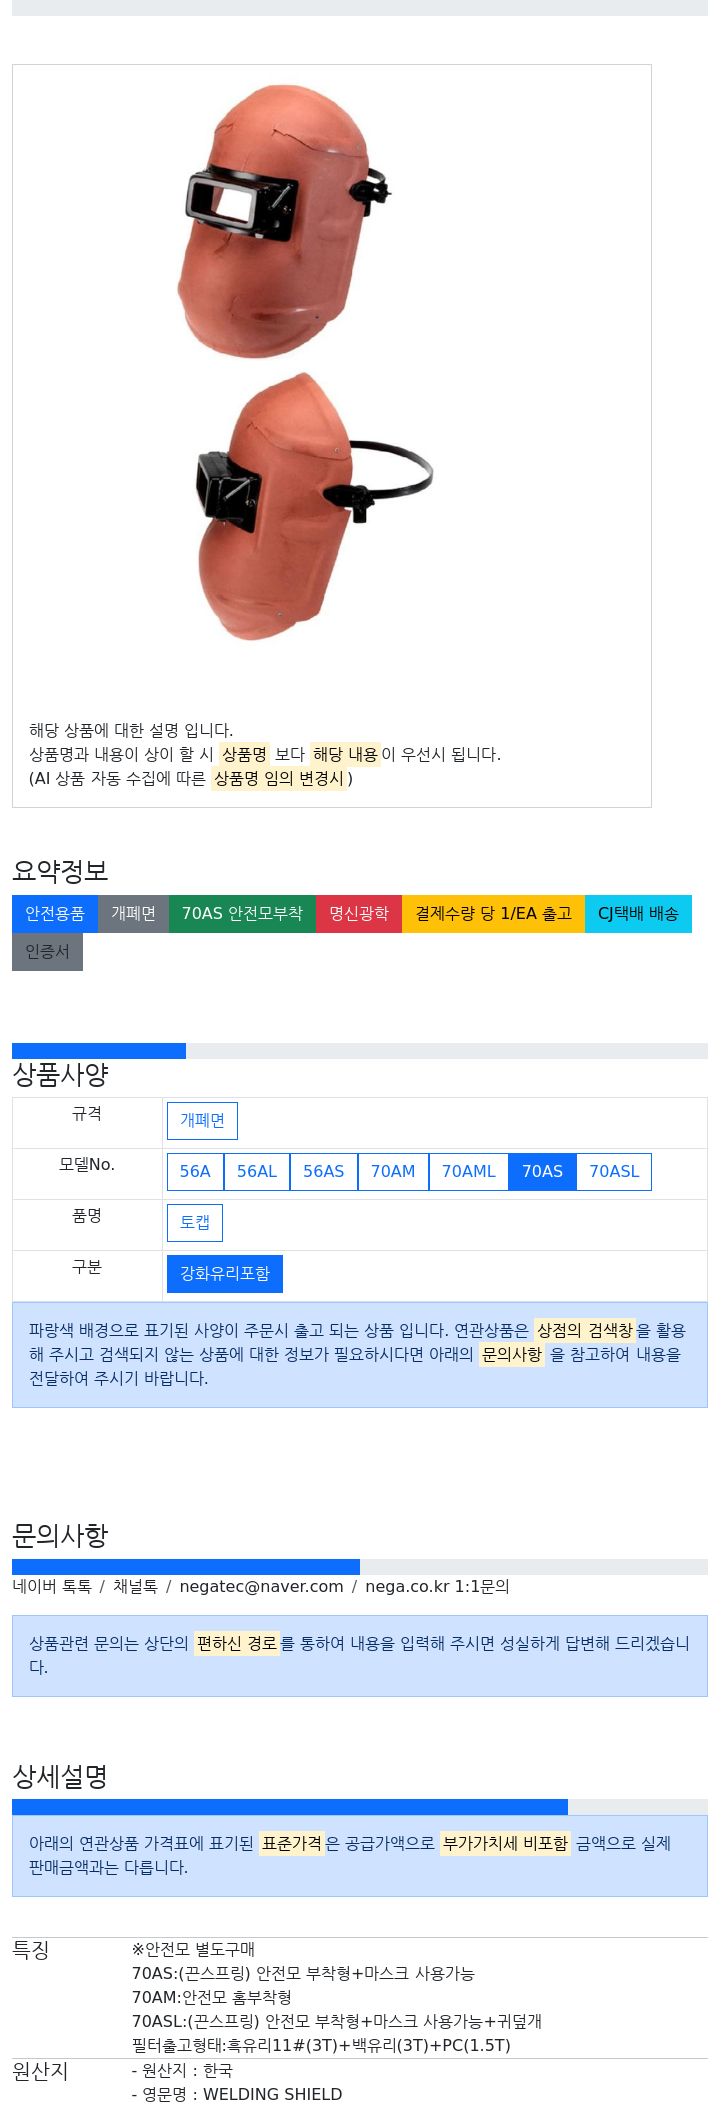The height and width of the screenshot is (2107, 720).
Task: Choose model 56AL
Action: pyautogui.click(x=257, y=1172)
